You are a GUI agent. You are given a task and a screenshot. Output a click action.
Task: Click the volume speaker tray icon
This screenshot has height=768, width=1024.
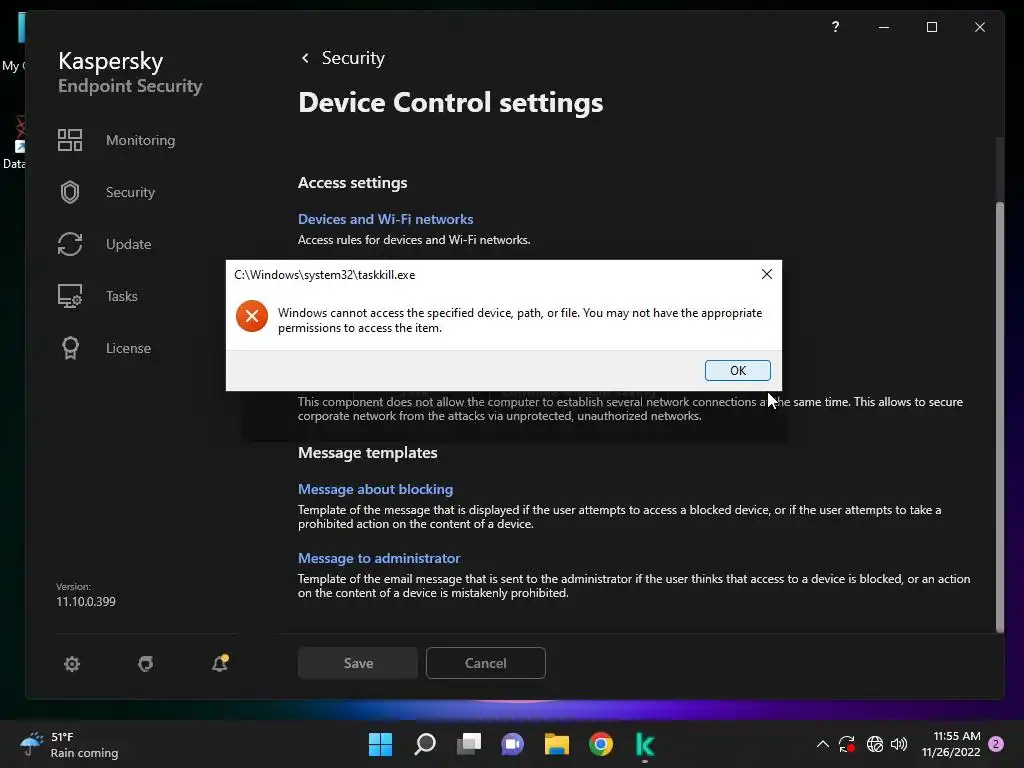tap(899, 744)
